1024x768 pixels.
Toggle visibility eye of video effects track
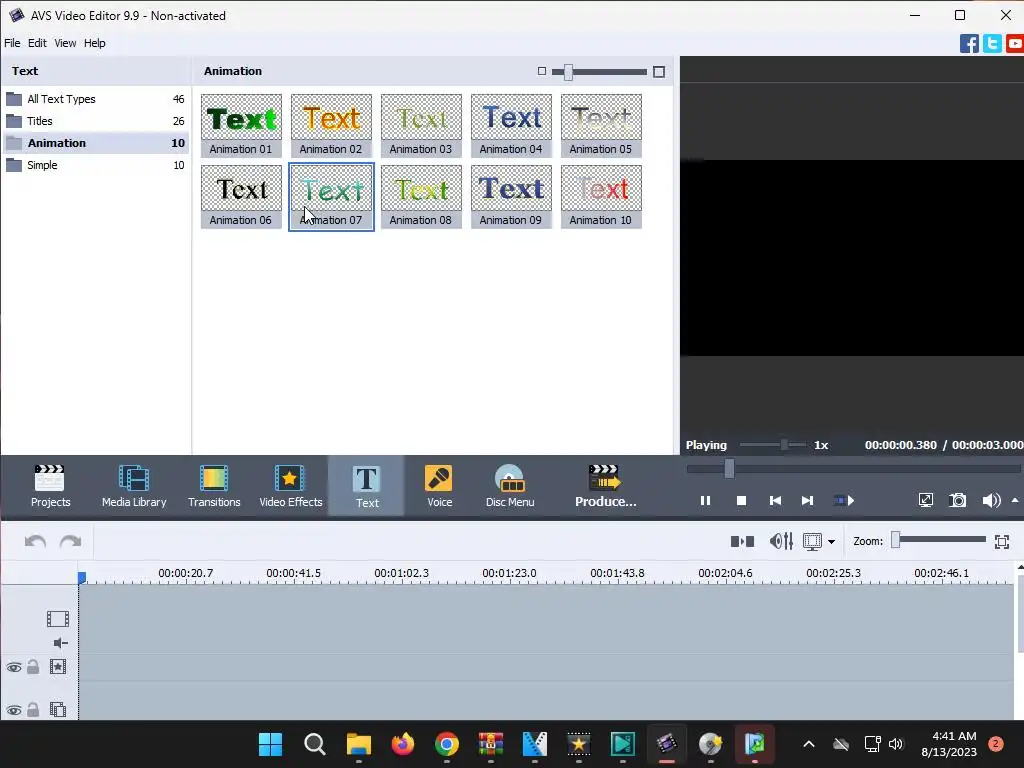[14, 667]
